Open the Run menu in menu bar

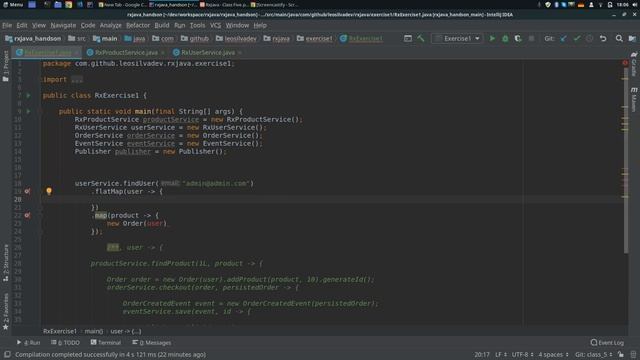180,25
